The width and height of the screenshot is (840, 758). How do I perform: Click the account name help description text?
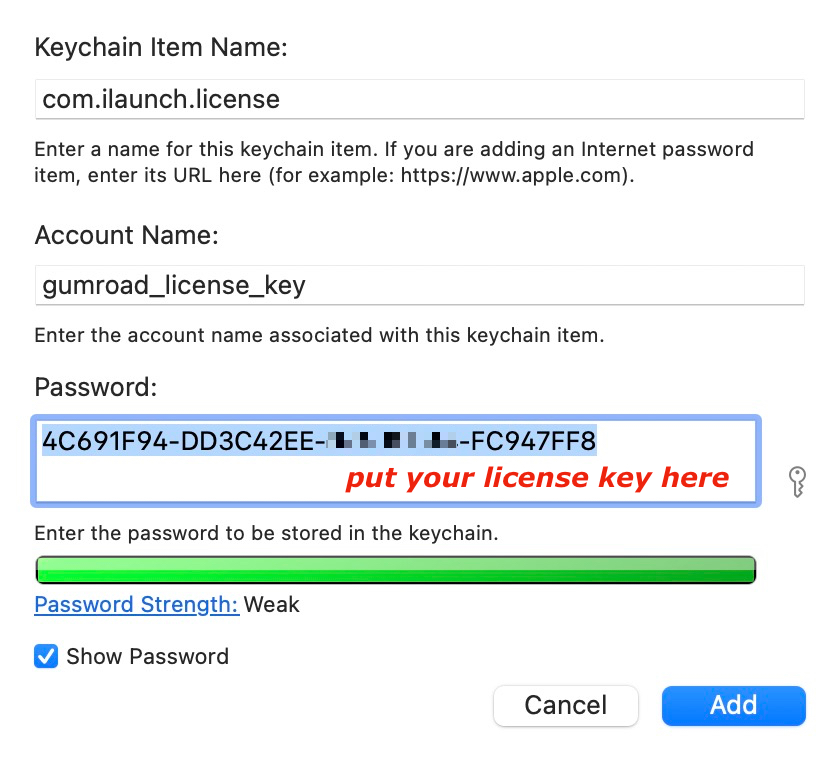(319, 335)
